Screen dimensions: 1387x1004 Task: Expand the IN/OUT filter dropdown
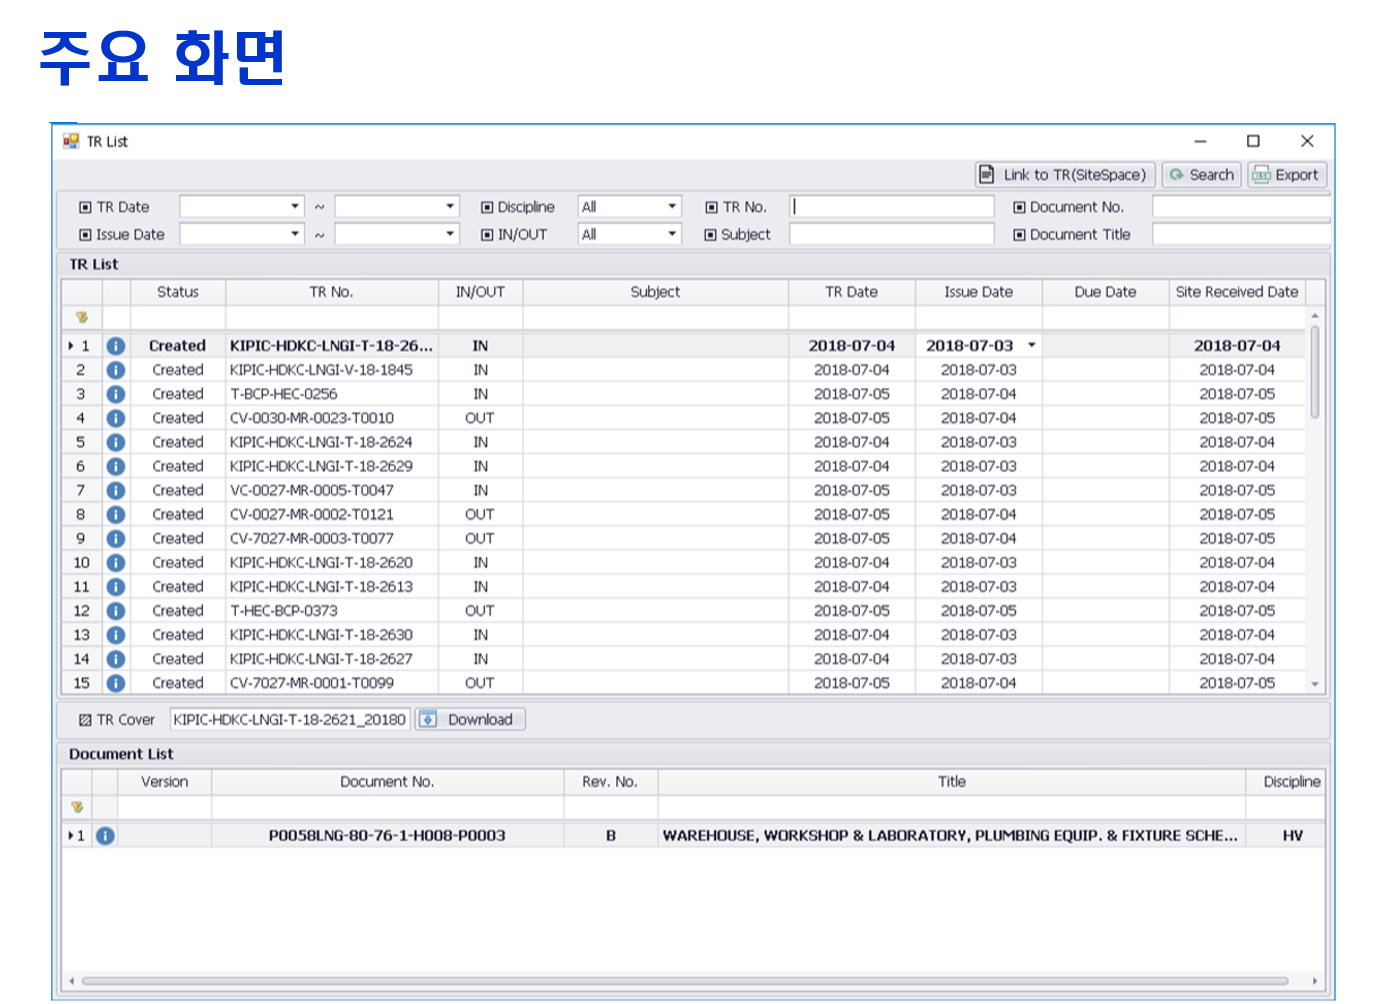671,235
